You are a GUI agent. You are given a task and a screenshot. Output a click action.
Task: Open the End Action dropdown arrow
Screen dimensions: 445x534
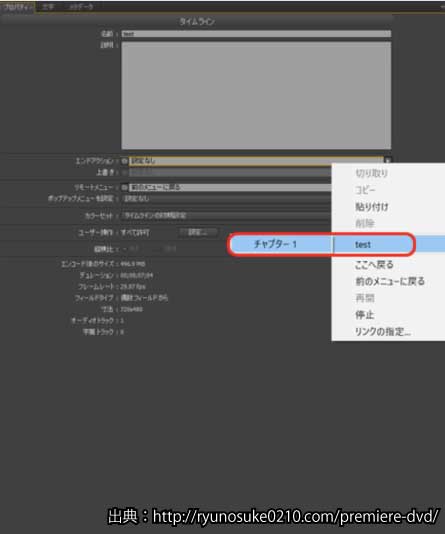click(388, 160)
